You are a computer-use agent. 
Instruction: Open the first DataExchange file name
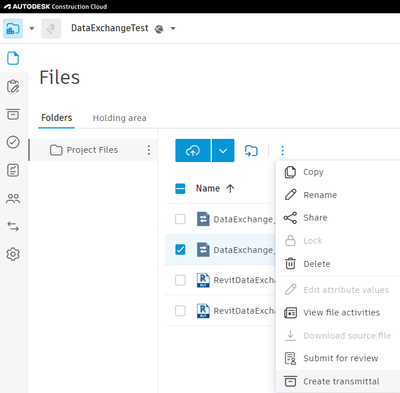coord(244,219)
